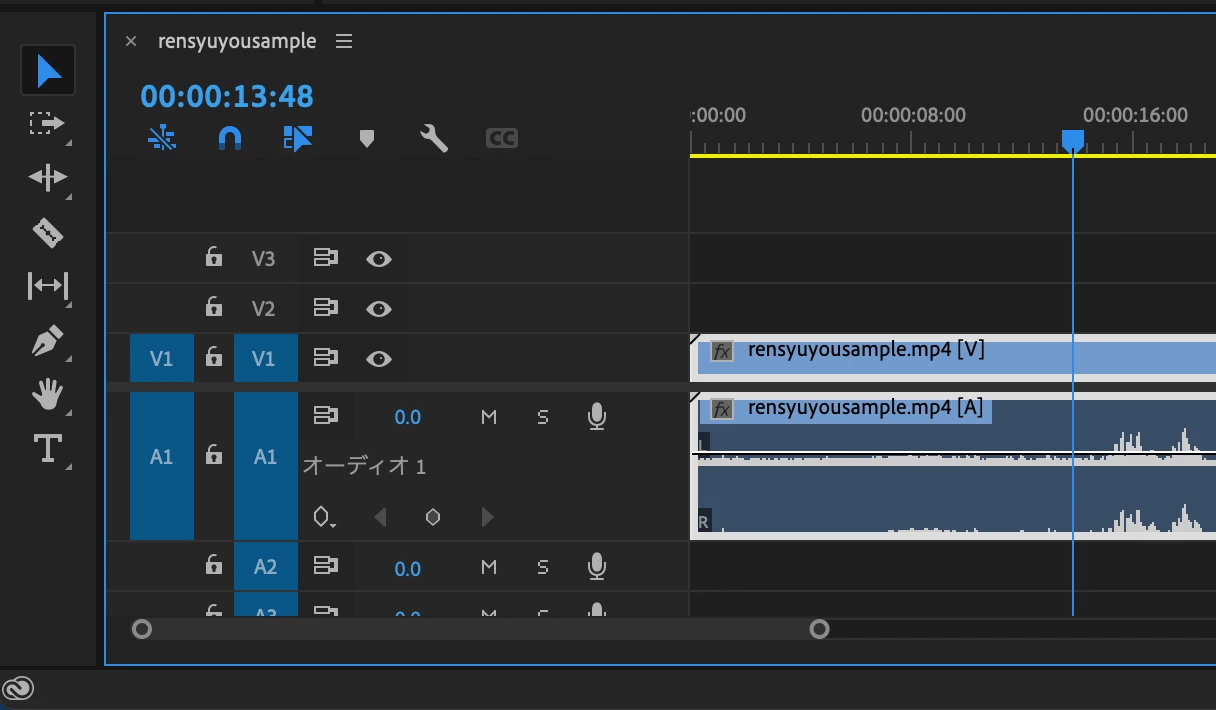Solo audio track A2

click(543, 568)
